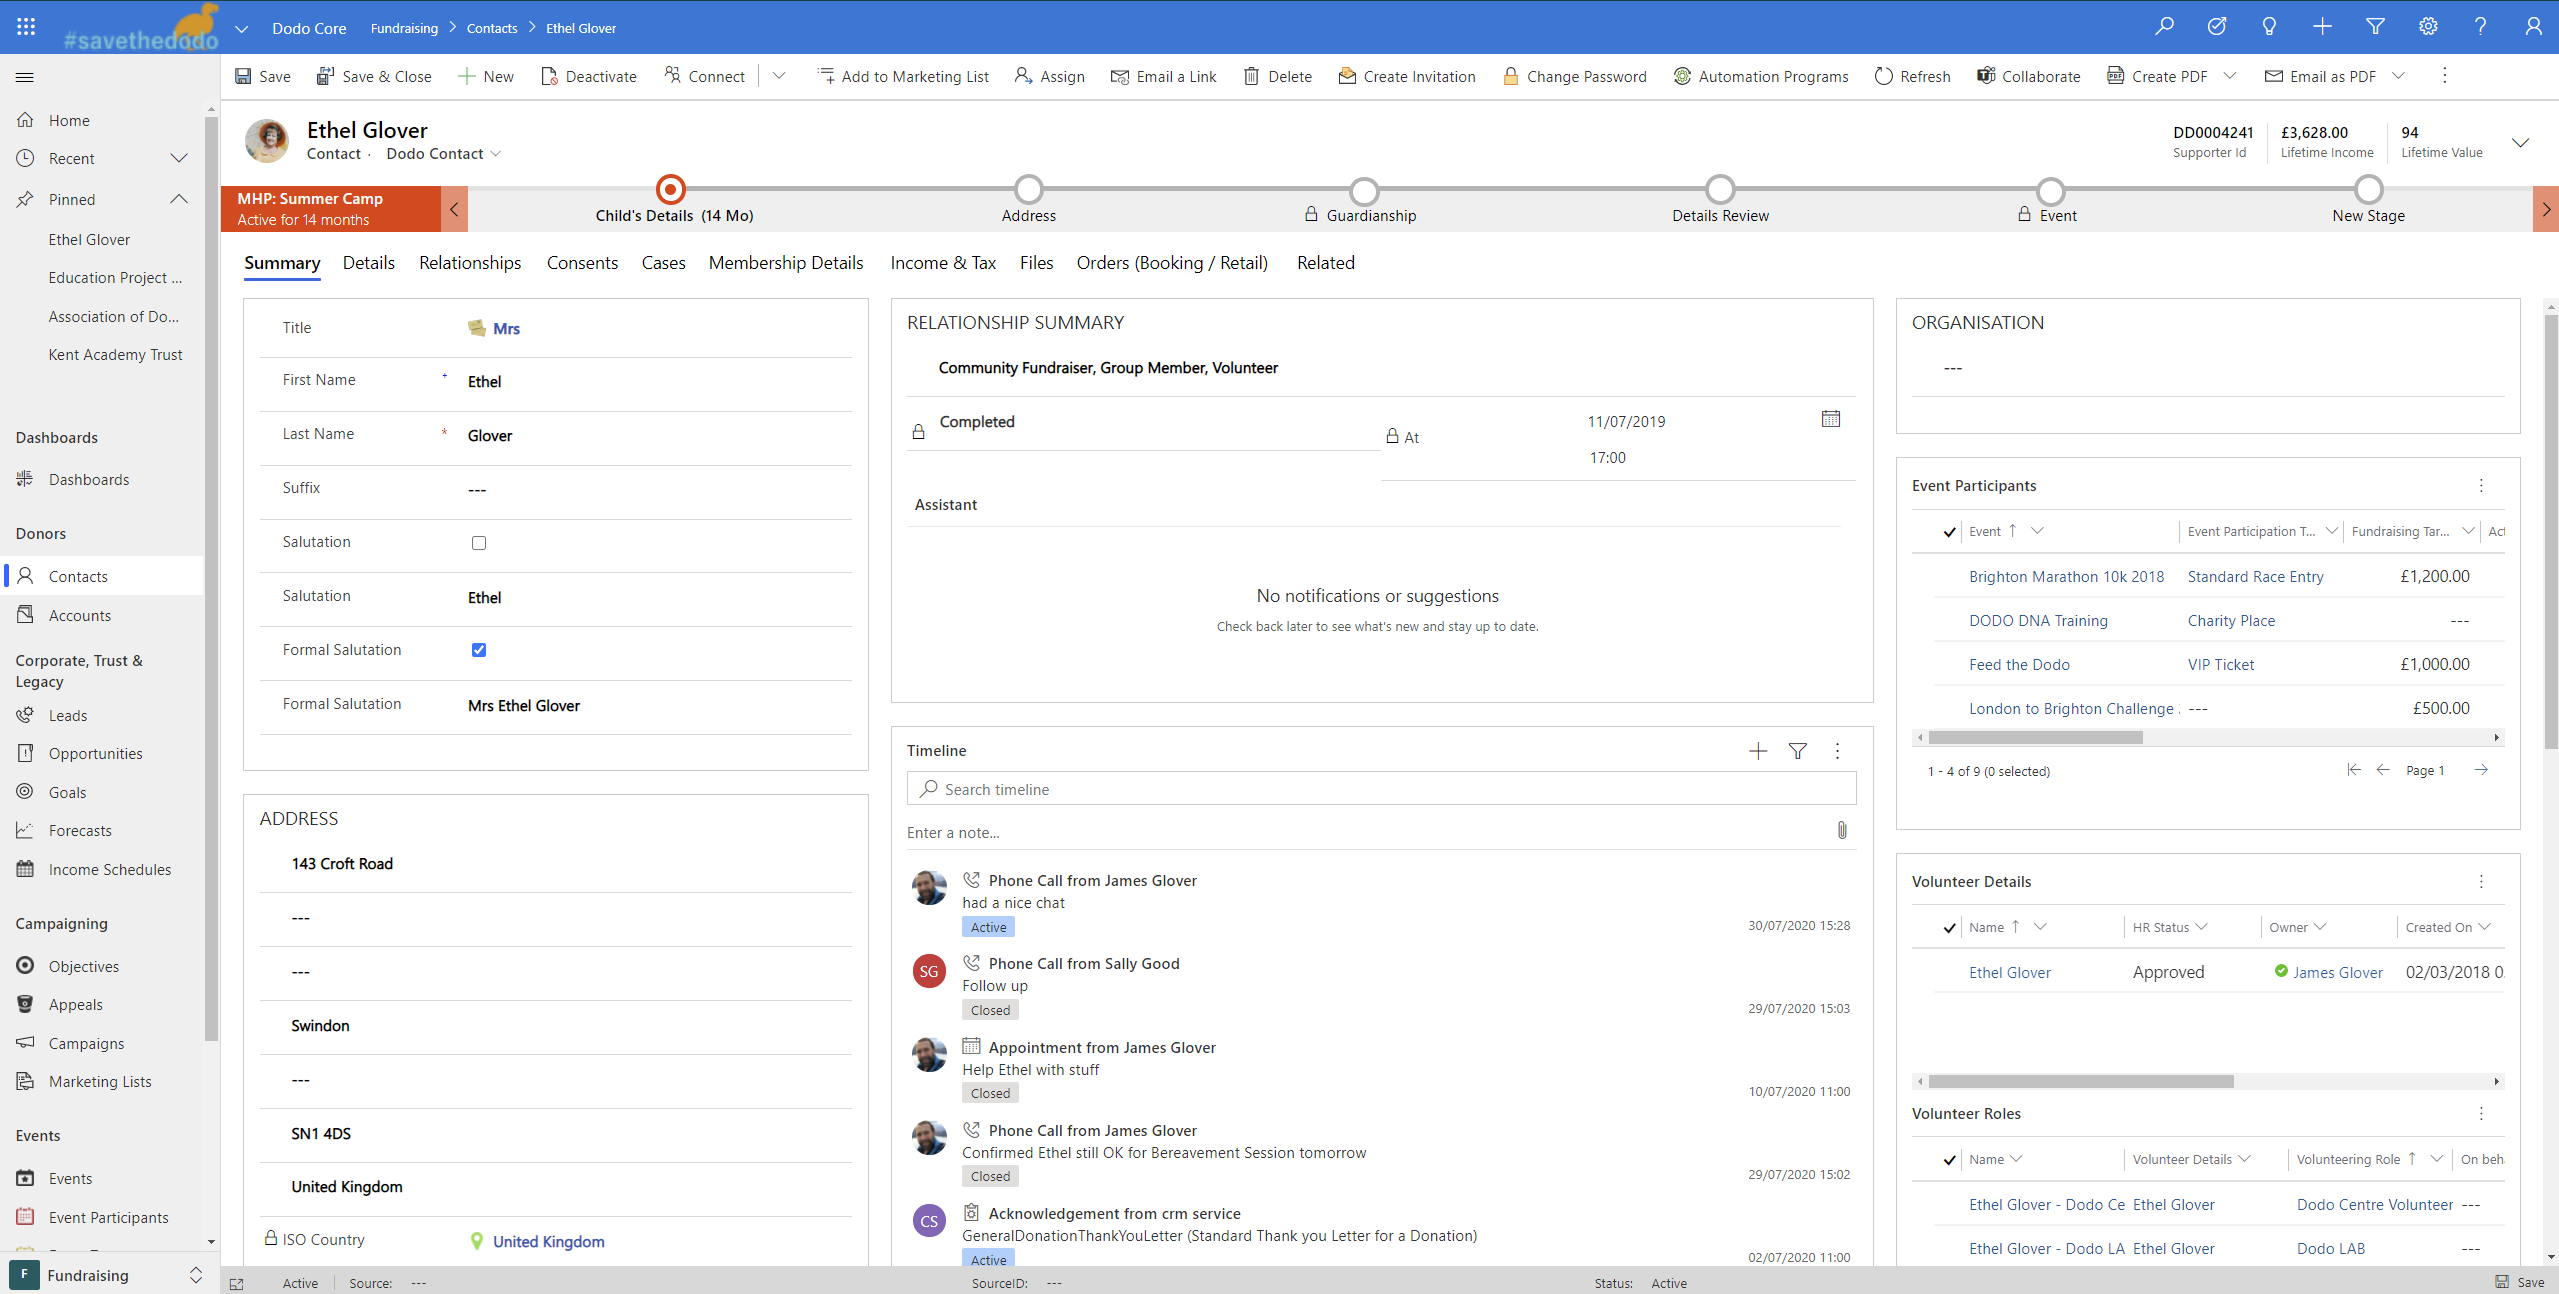Open the Feed the Dodo event

pyautogui.click(x=2019, y=665)
